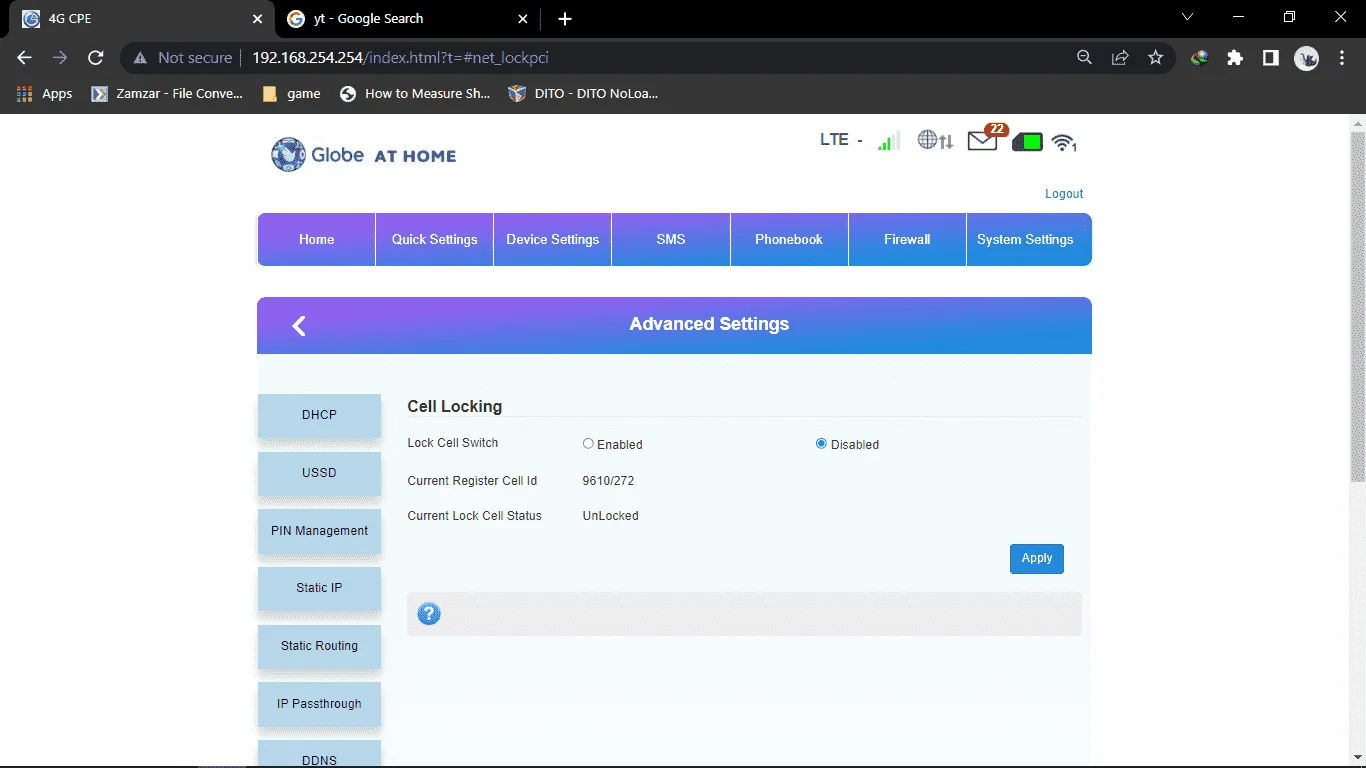1366x768 pixels.
Task: Open the DDNS sidebar button
Action: [x=319, y=755]
